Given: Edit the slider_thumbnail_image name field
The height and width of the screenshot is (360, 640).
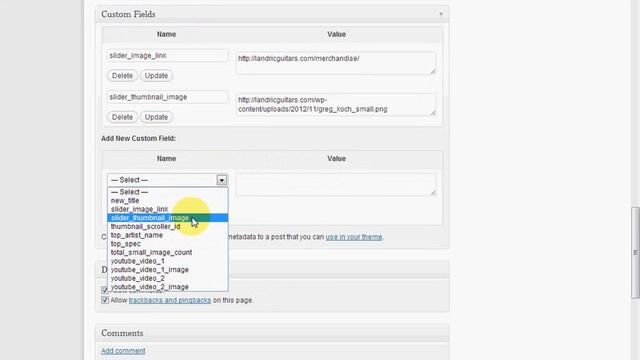Looking at the screenshot, I should click(x=167, y=97).
